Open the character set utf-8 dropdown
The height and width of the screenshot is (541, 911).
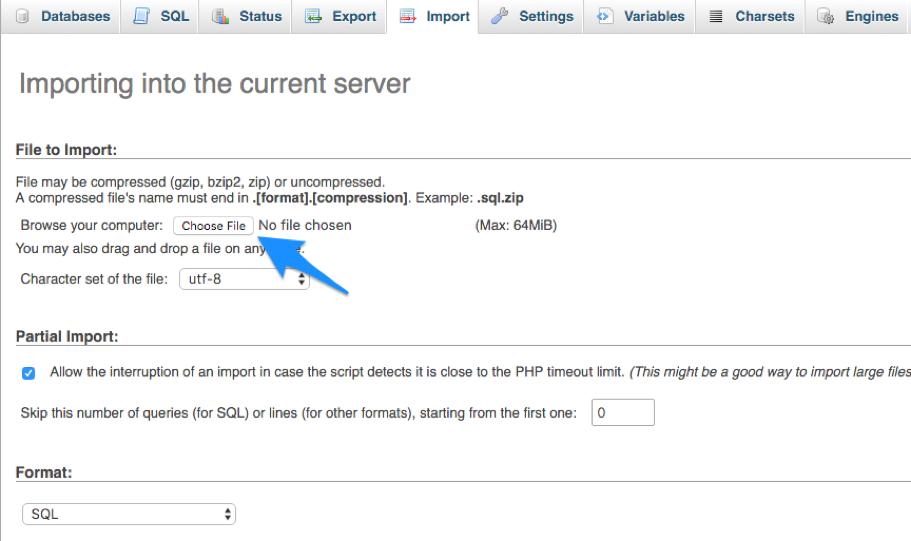pyautogui.click(x=244, y=280)
